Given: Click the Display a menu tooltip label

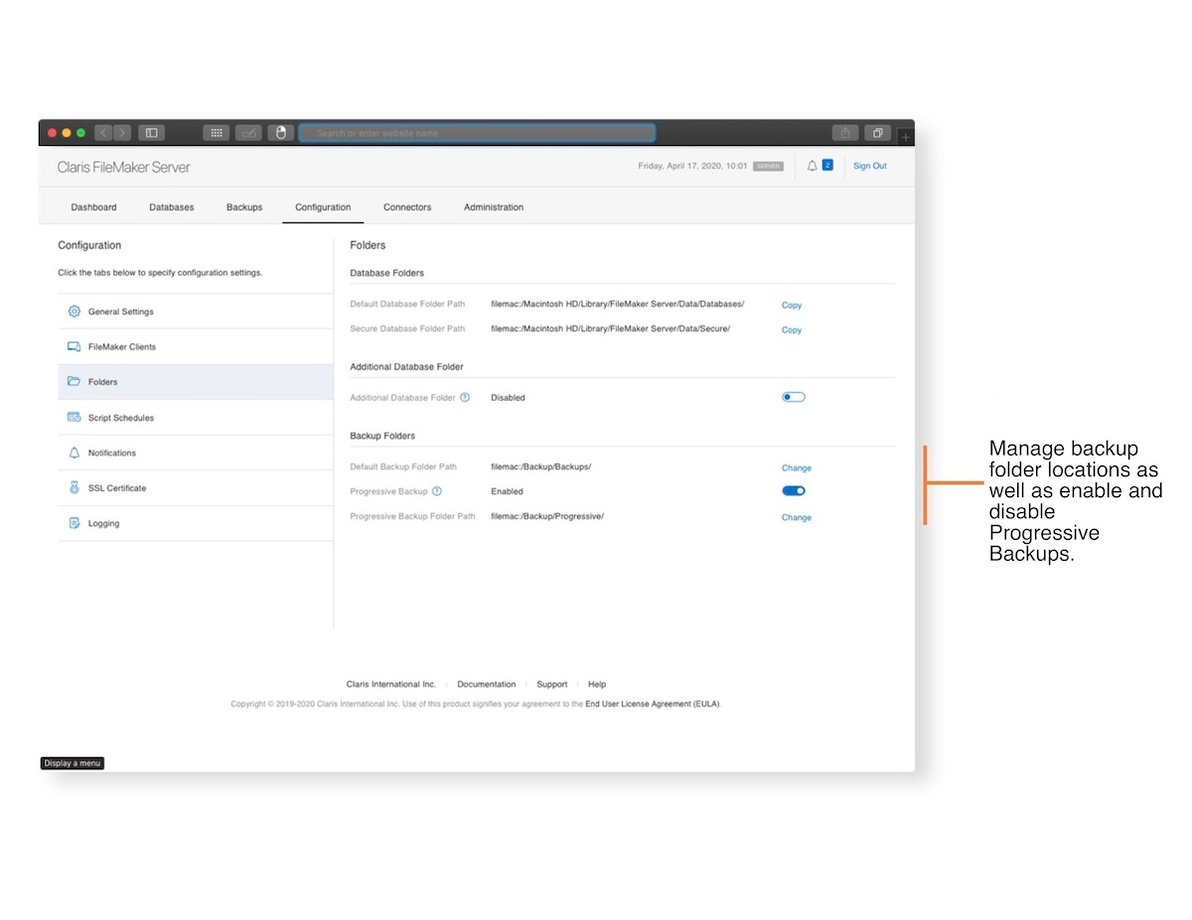Looking at the screenshot, I should click(x=72, y=763).
